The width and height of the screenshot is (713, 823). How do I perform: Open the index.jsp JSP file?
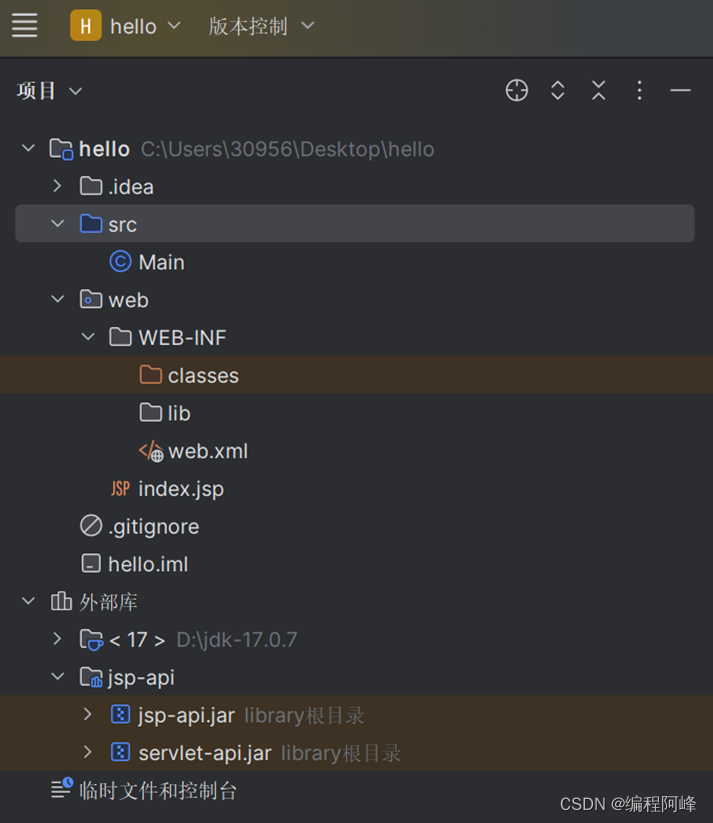tap(180, 488)
